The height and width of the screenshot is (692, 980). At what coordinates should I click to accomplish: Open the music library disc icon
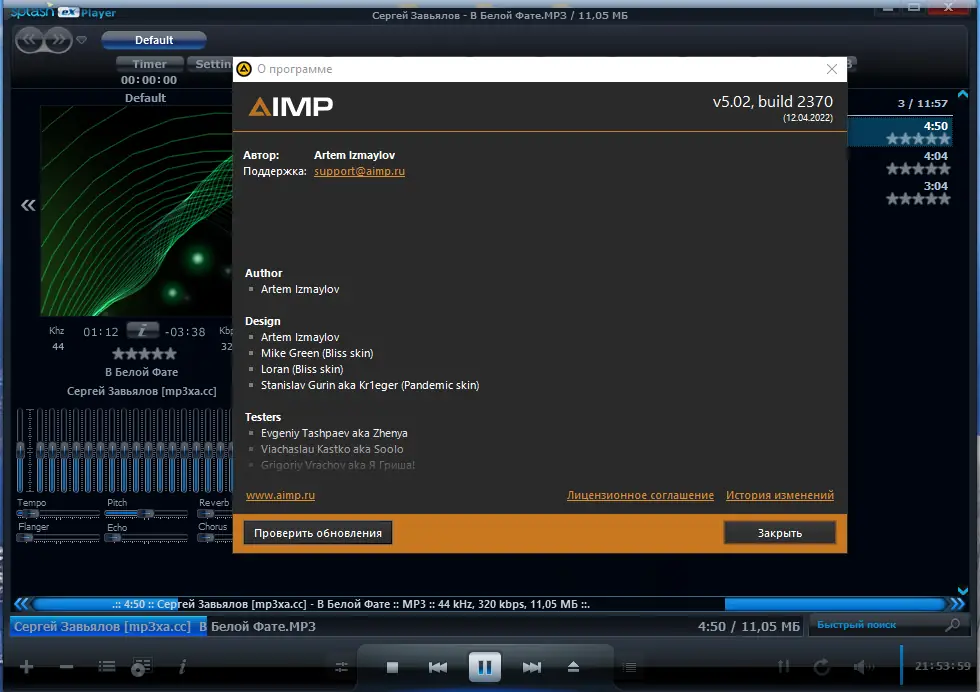click(141, 667)
